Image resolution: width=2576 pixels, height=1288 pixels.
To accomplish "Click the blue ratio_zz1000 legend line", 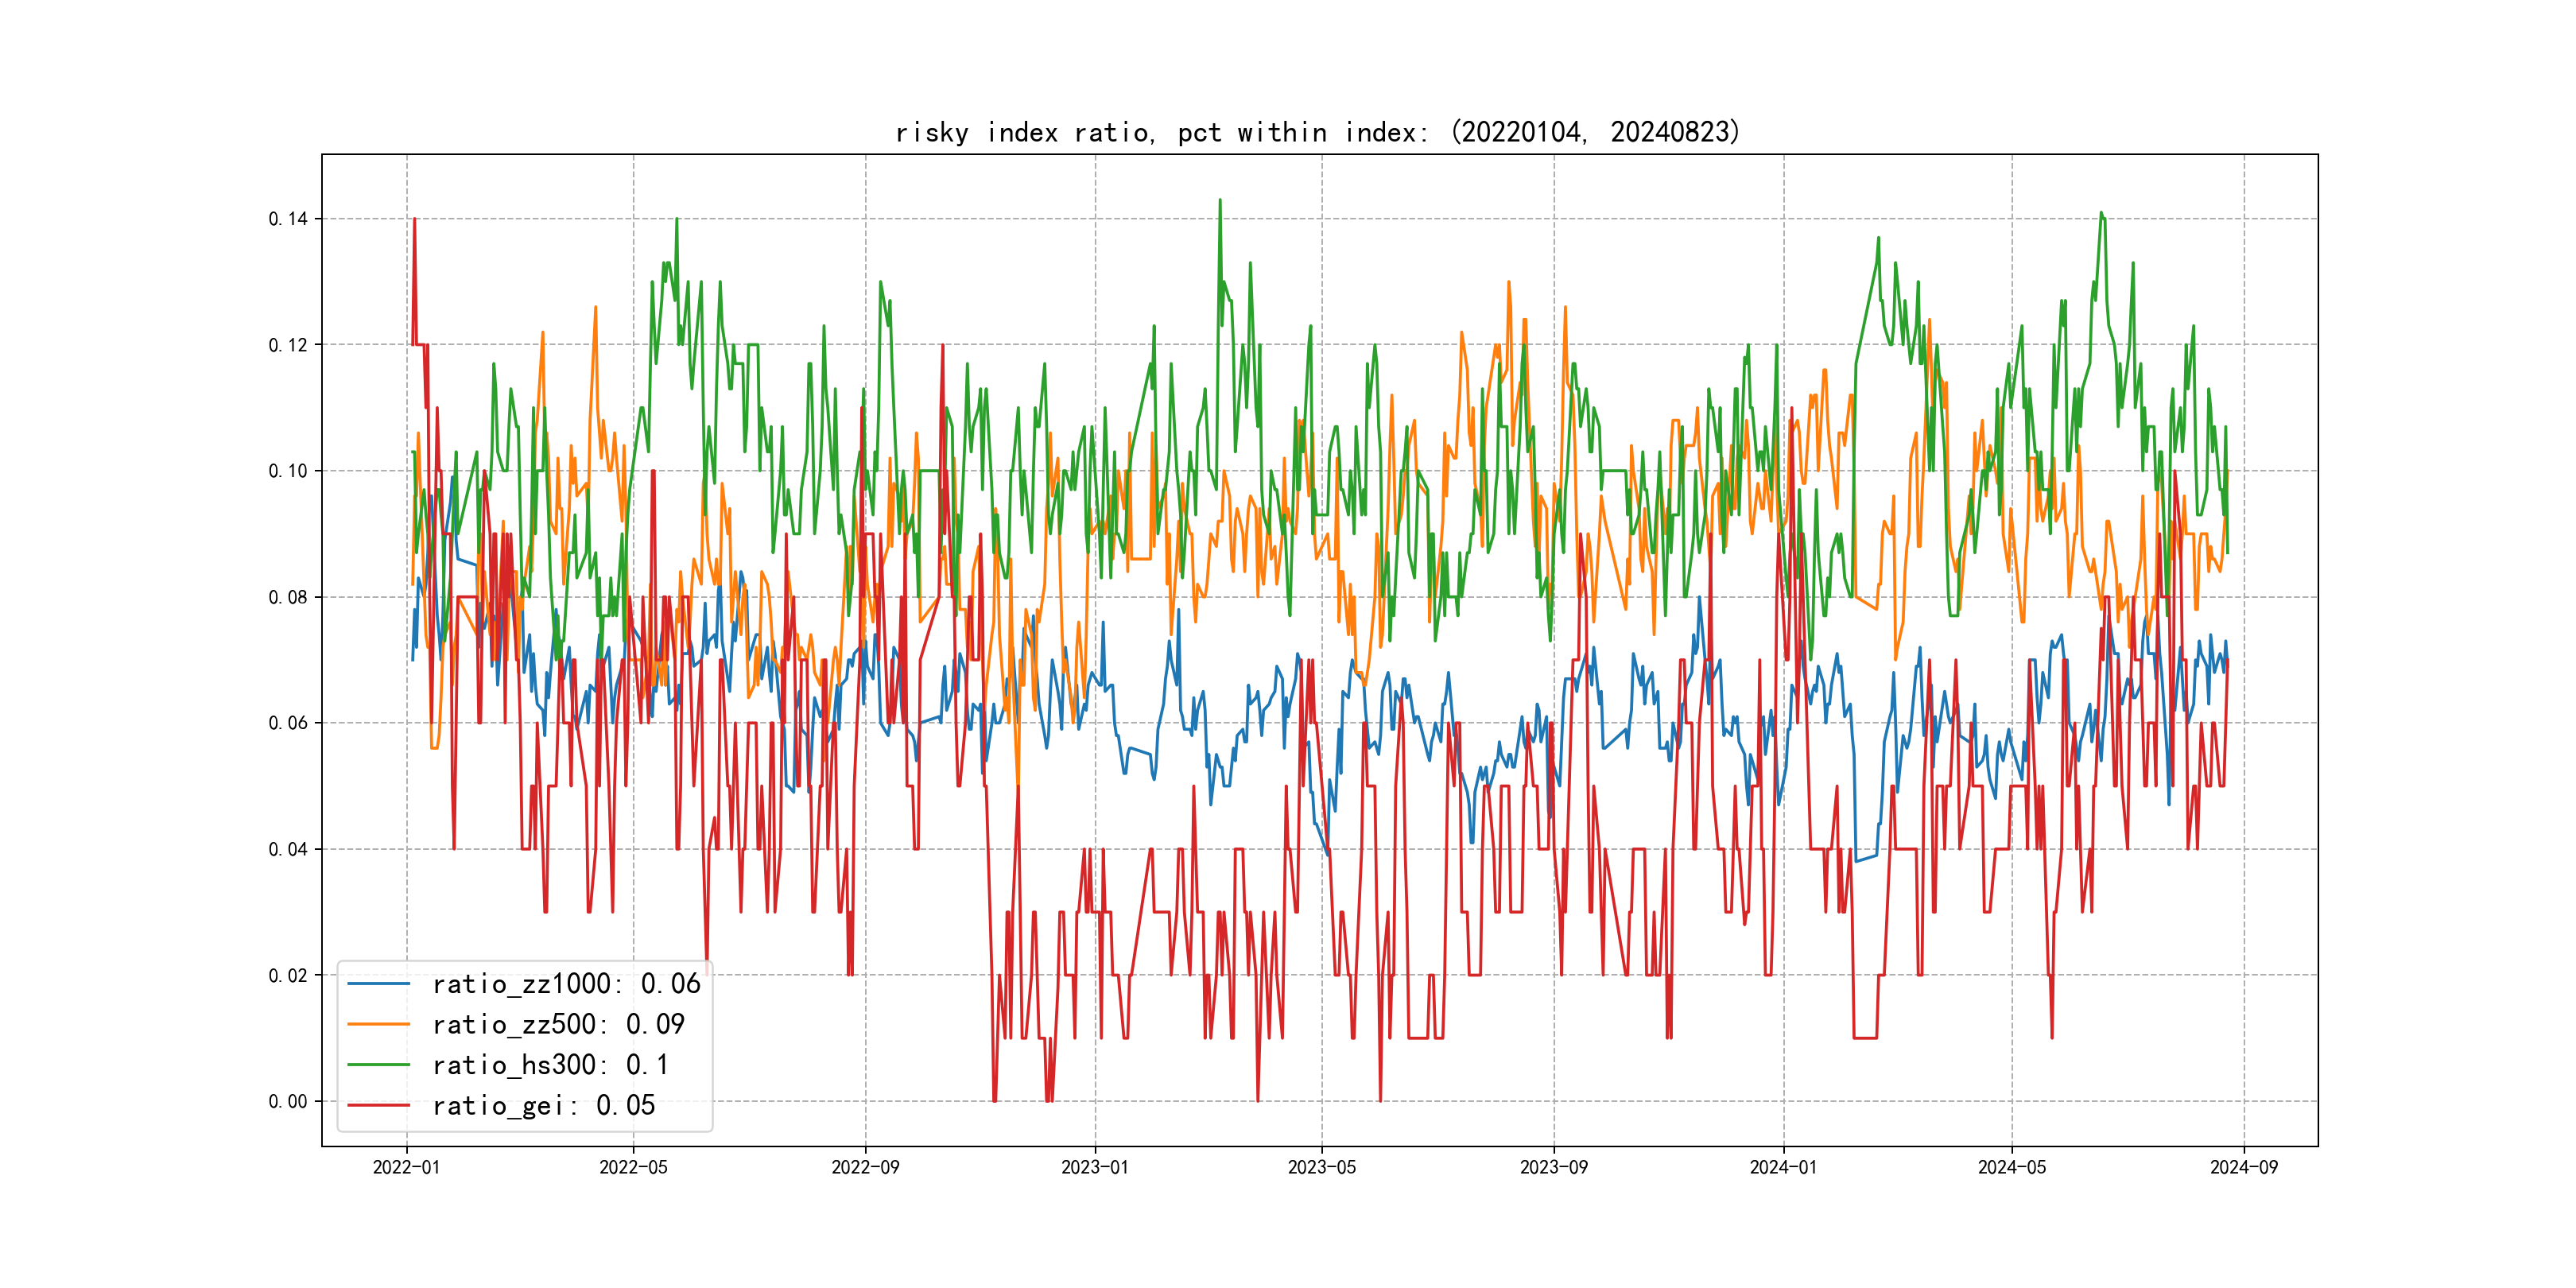I will pos(378,984).
